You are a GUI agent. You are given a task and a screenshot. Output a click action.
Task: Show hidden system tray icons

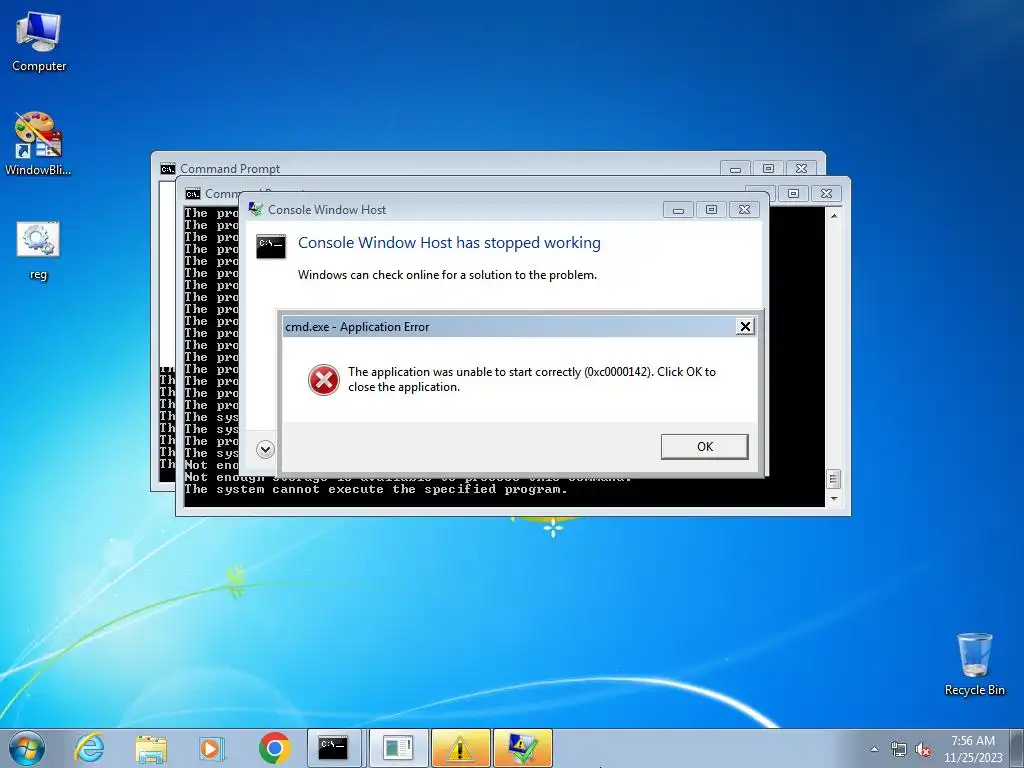pyautogui.click(x=874, y=749)
